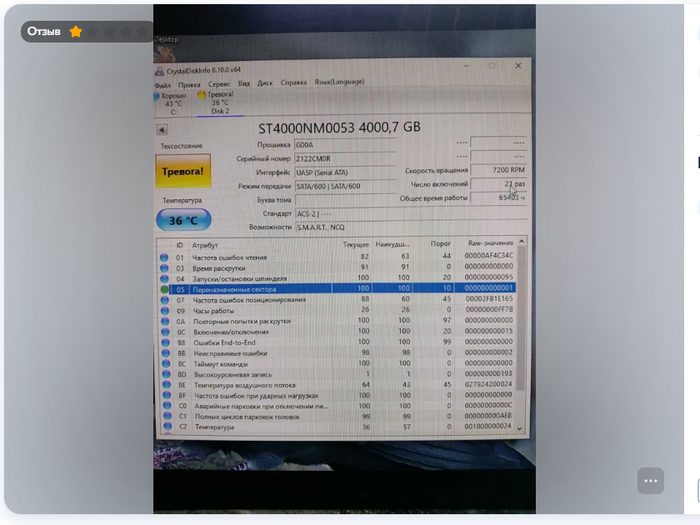Select the Запуски/остановки шпинделя row
This screenshot has width=700, height=525.
point(337,278)
